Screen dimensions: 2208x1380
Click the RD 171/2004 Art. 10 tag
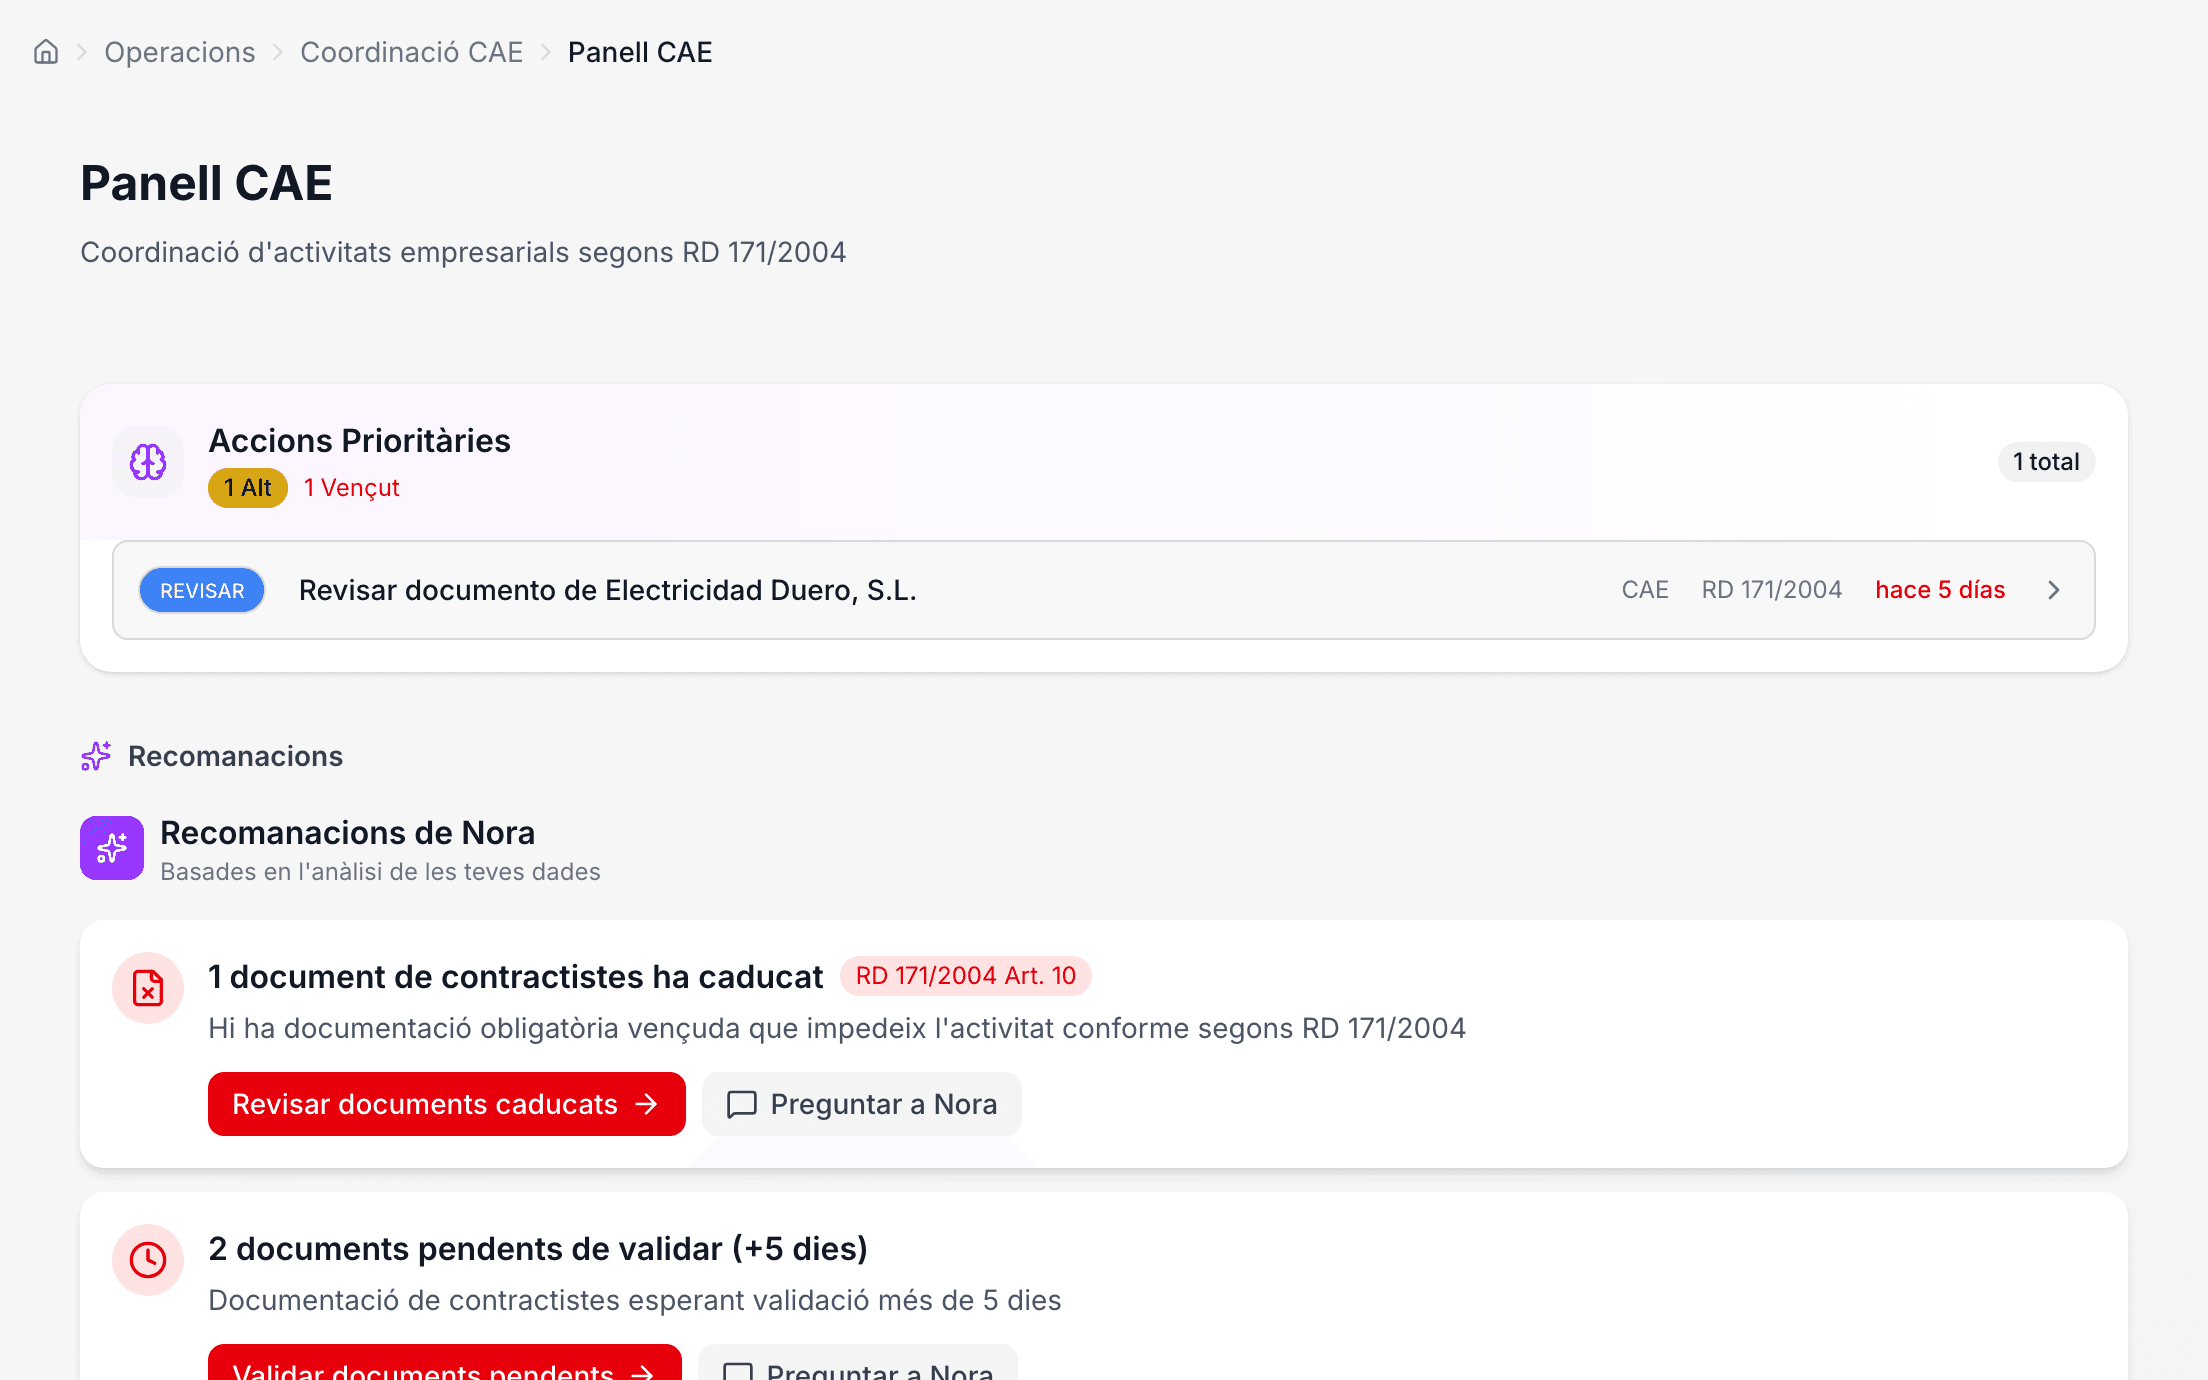[x=966, y=976]
